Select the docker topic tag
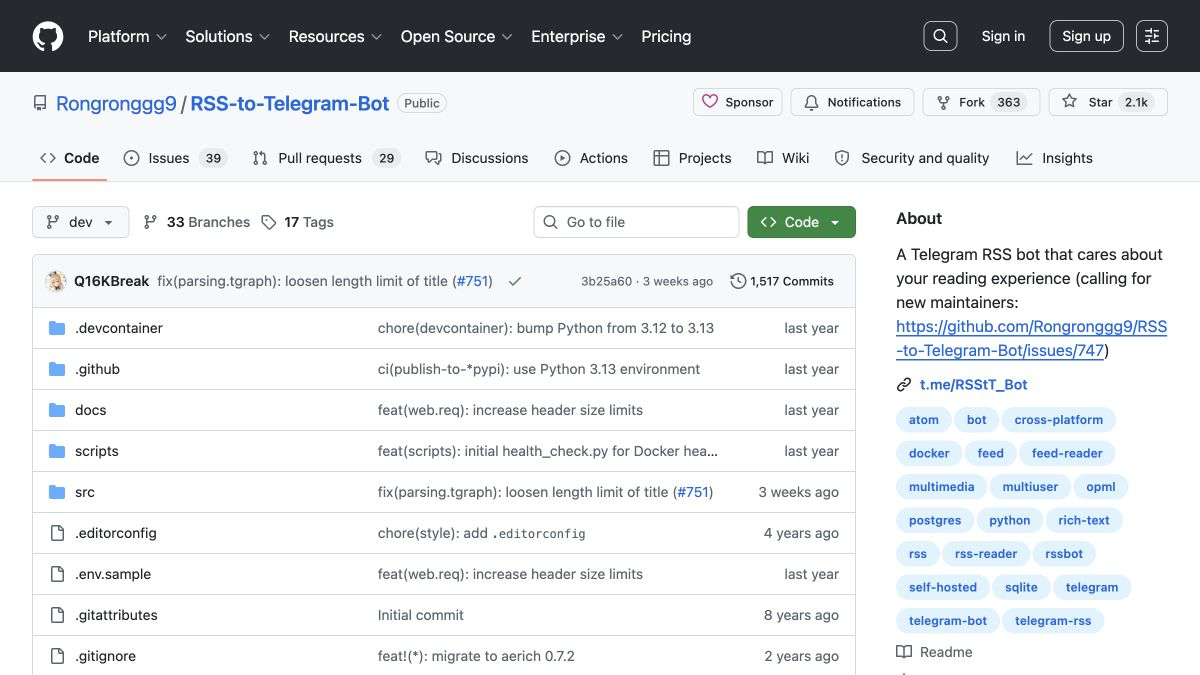This screenshot has width=1200, height=675. point(929,453)
